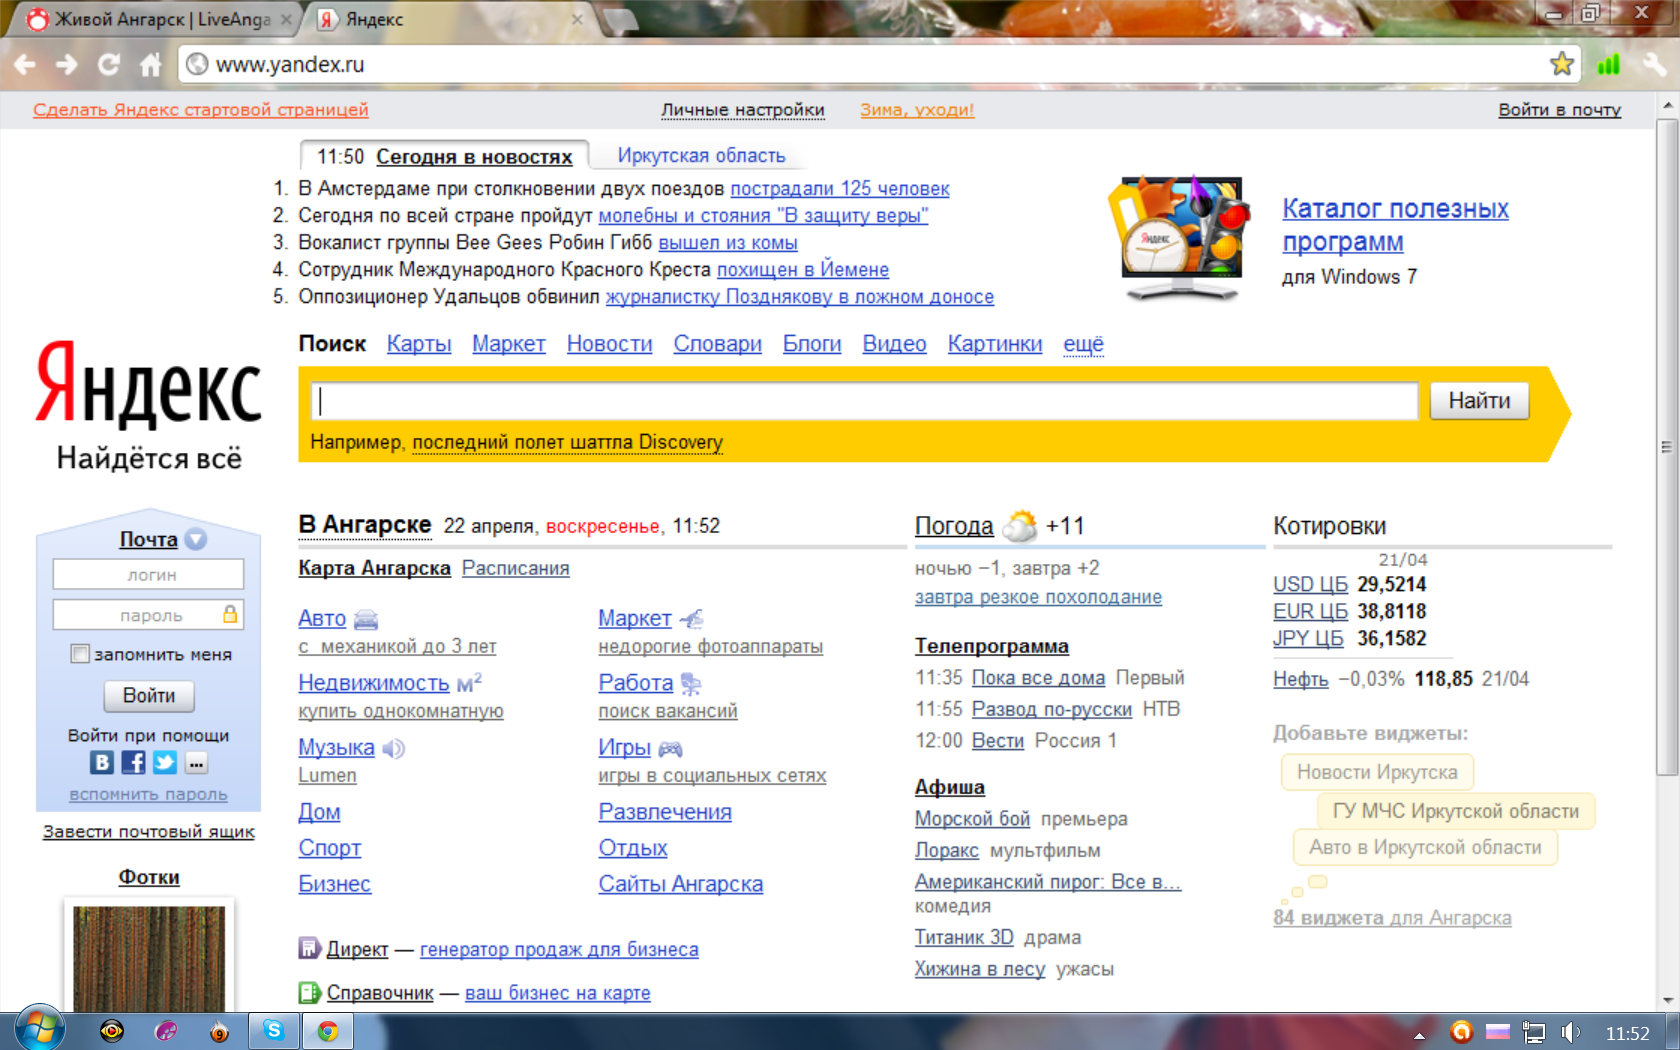
Task: Show hidden system tray icons
Action: (x=1419, y=1035)
